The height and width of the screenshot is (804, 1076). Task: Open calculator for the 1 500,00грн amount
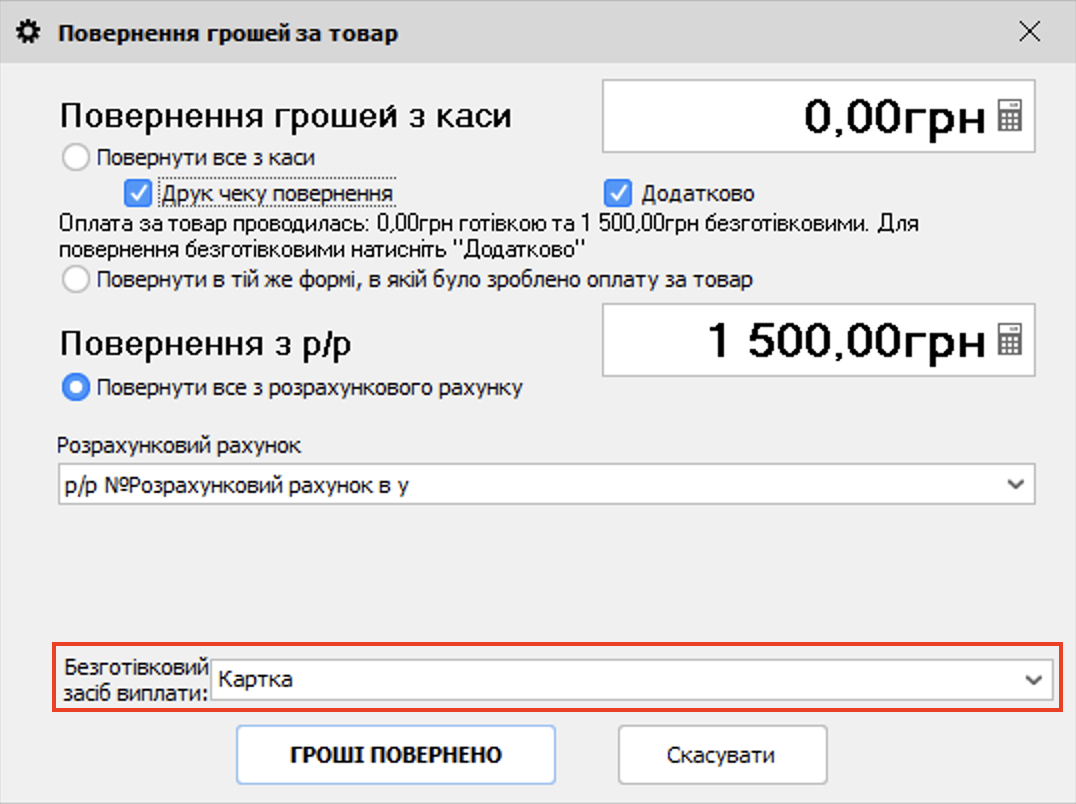point(1010,341)
